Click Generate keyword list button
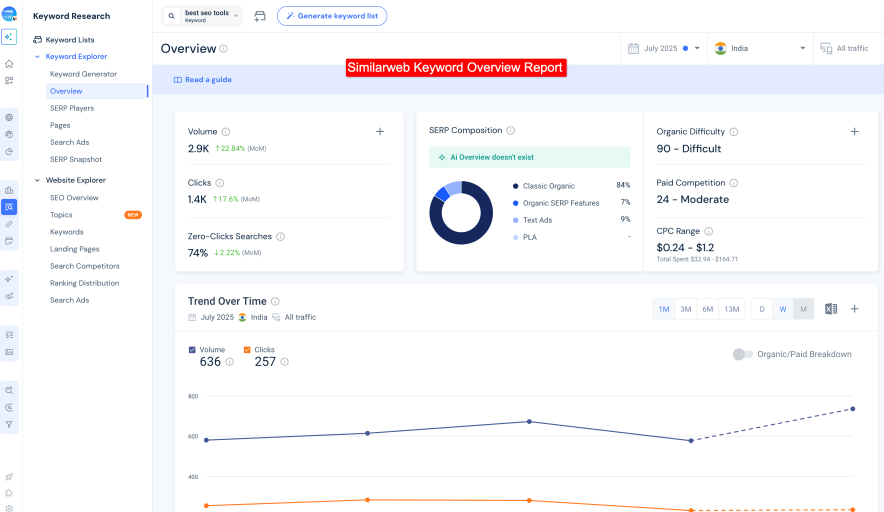 pyautogui.click(x=332, y=16)
